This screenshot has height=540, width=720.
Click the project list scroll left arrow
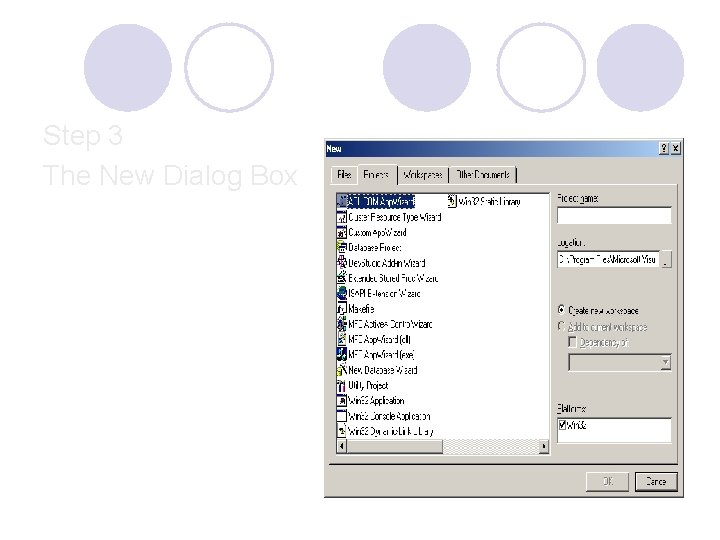click(x=342, y=446)
